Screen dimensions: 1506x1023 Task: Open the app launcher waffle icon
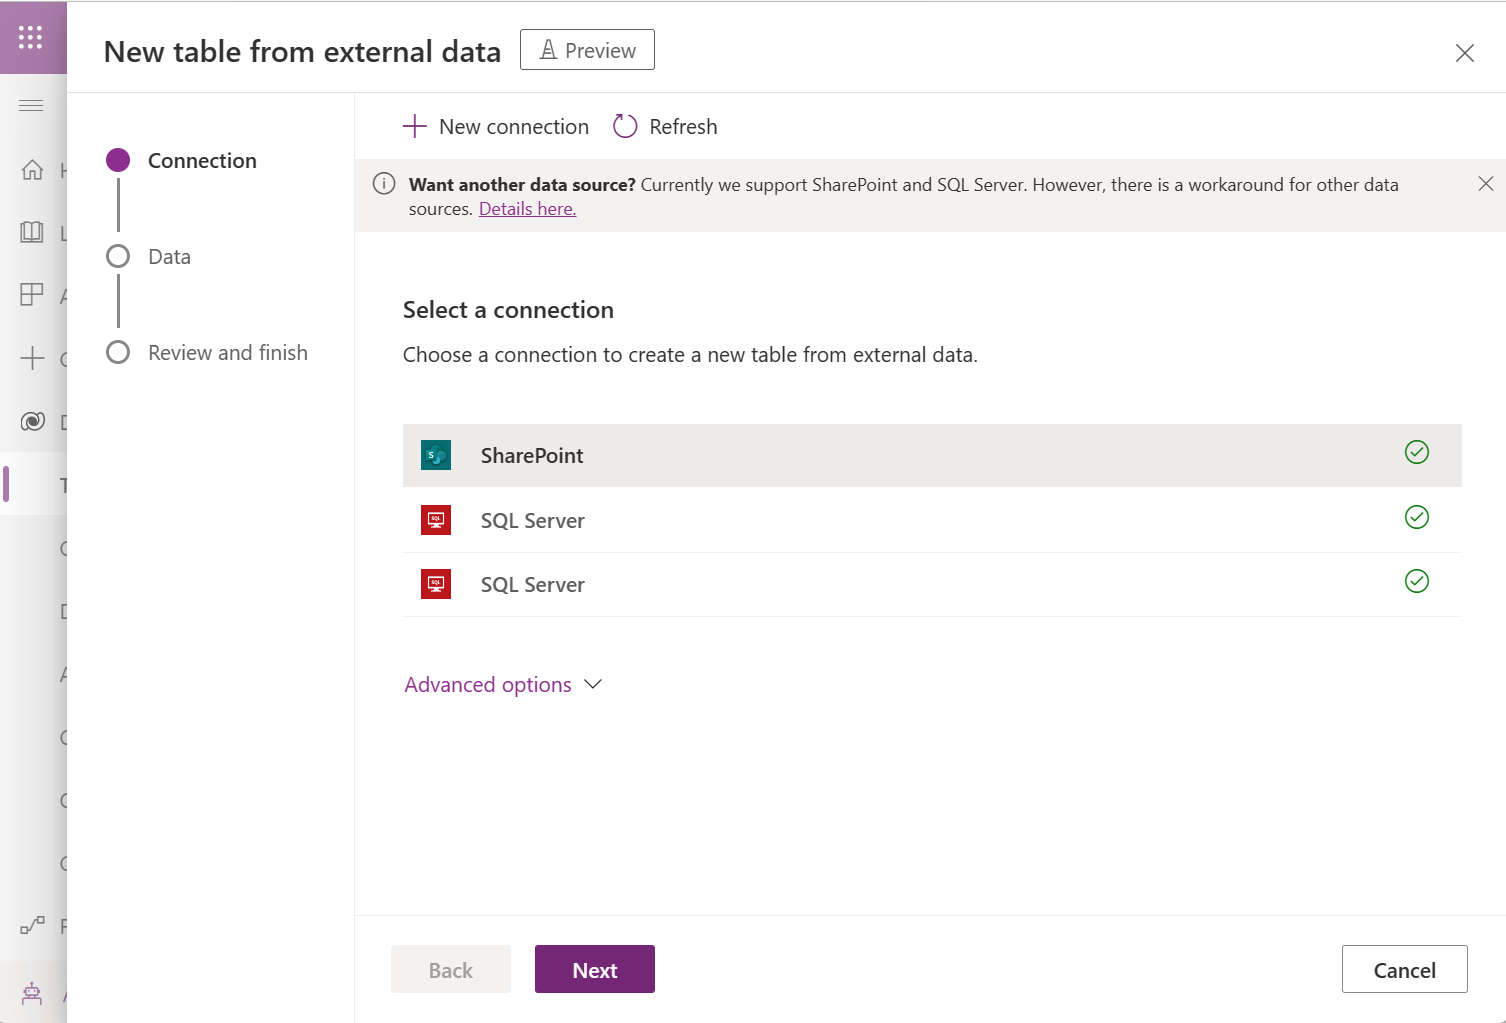[x=31, y=37]
